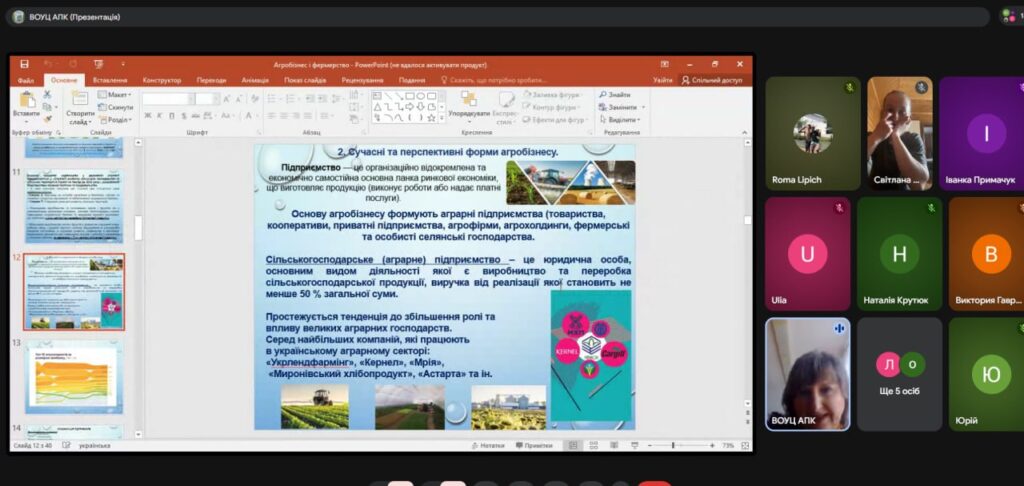The image size is (1024, 486).
Task: Click zoom in plus button
Action: click(712, 446)
